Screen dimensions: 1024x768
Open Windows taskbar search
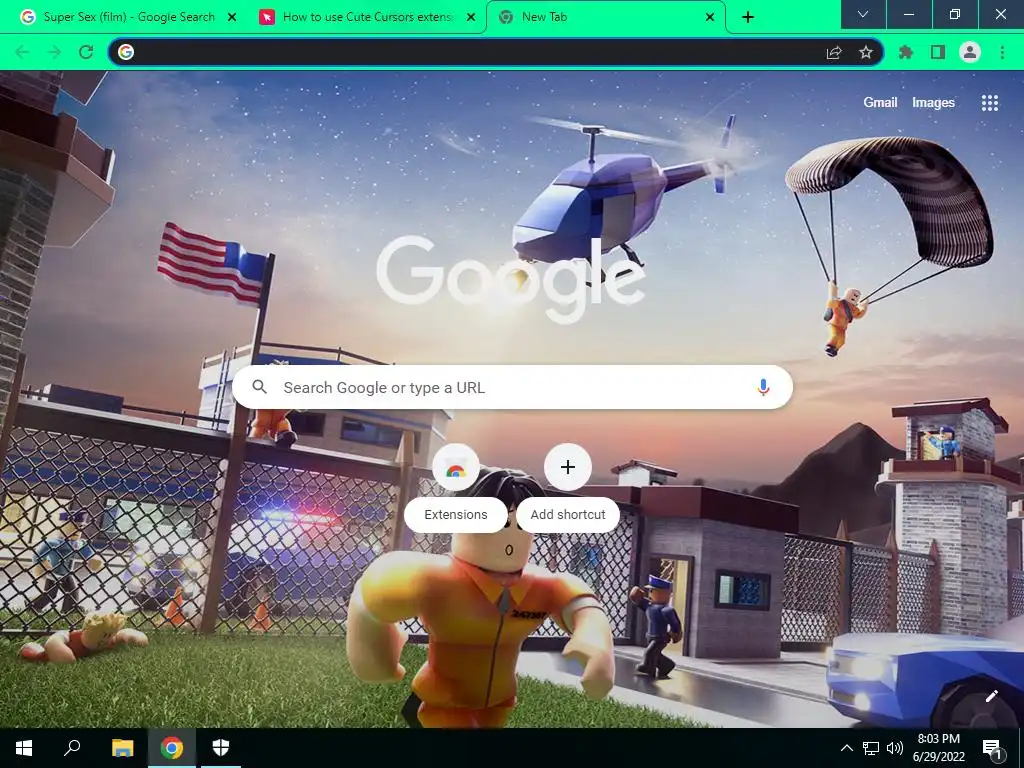point(72,748)
